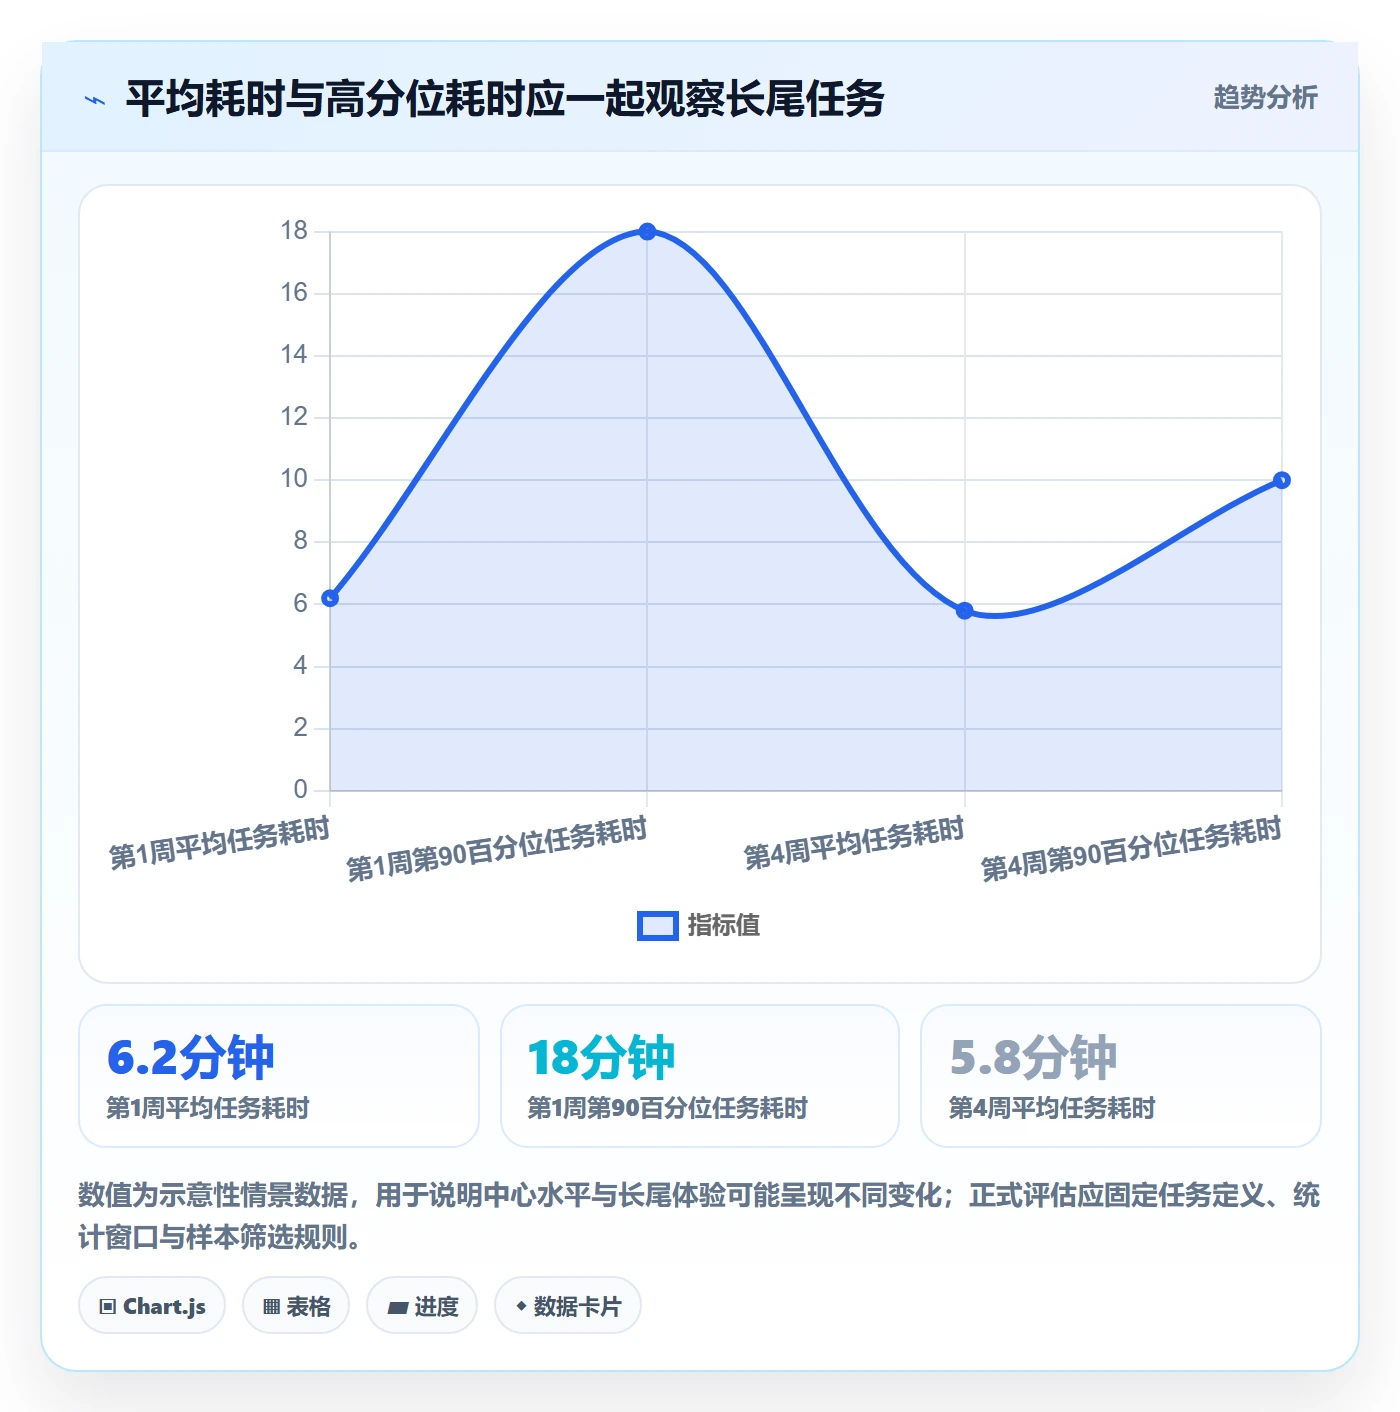The width and height of the screenshot is (1400, 1412).
Task: Click the 趋势分析 label in the header
Action: [1265, 97]
